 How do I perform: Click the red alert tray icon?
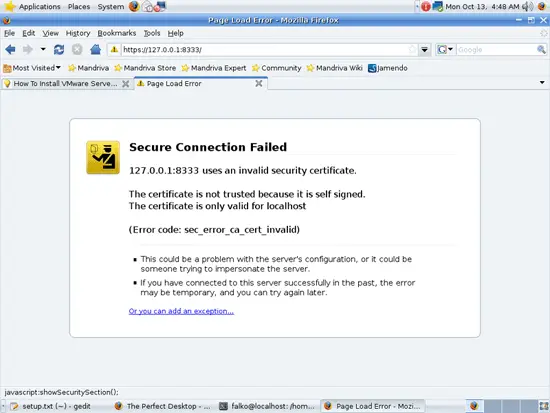point(426,6)
